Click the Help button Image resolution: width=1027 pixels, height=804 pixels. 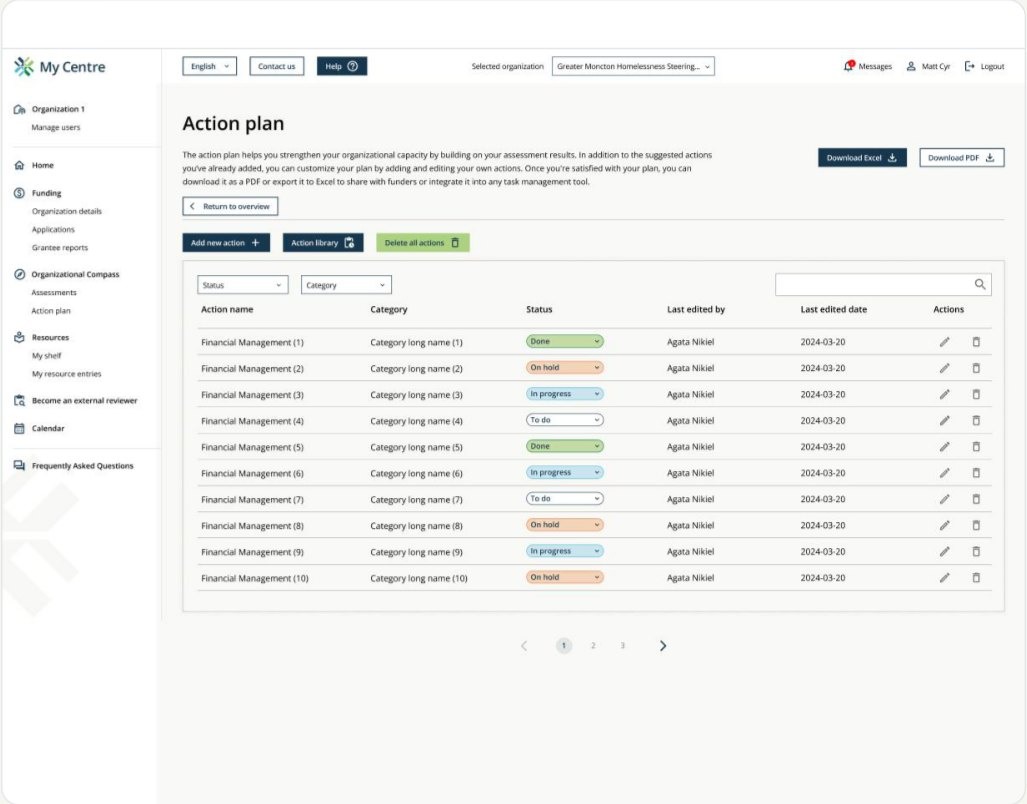point(342,66)
